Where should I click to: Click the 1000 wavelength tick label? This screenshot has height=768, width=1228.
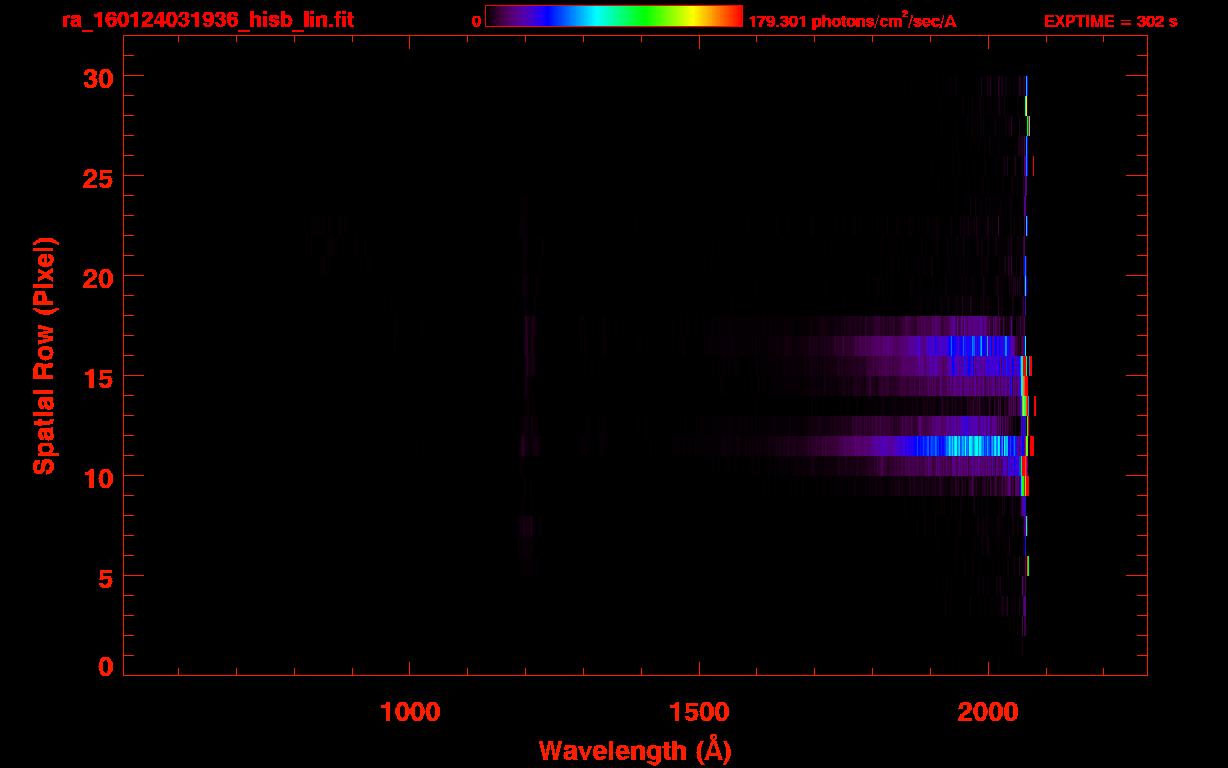click(410, 712)
